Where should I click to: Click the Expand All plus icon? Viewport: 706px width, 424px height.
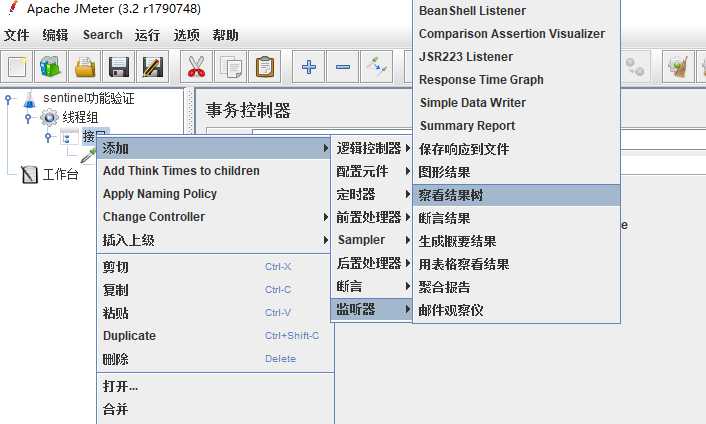pyautogui.click(x=308, y=67)
